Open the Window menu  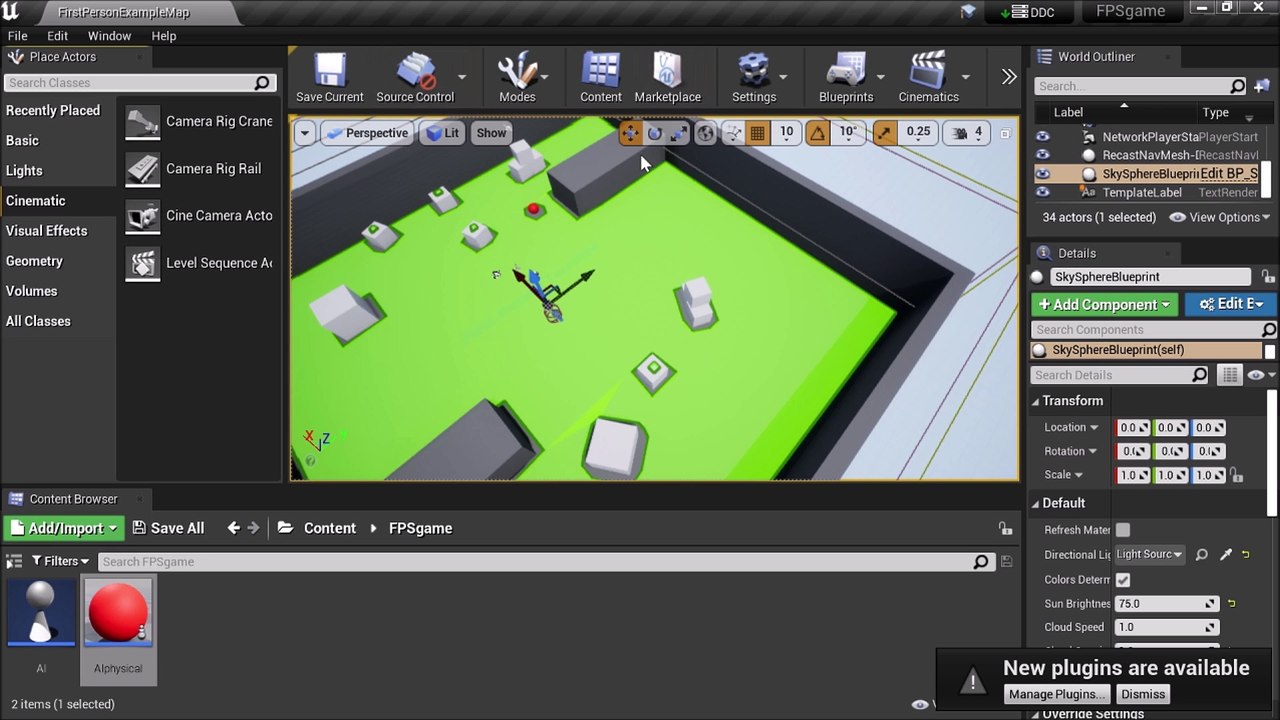(109, 36)
